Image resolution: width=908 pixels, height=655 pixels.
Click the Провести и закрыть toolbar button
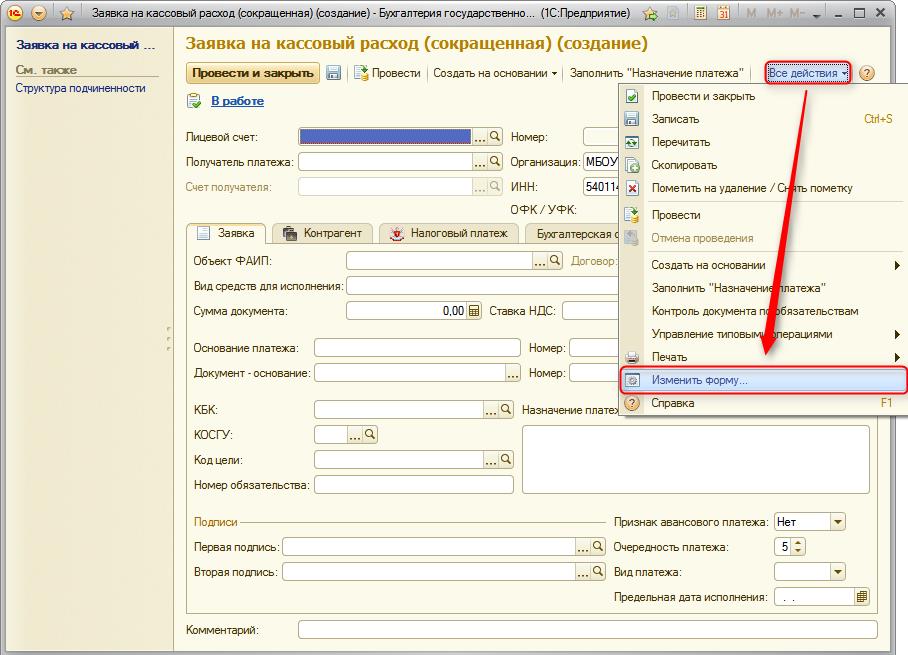point(252,73)
